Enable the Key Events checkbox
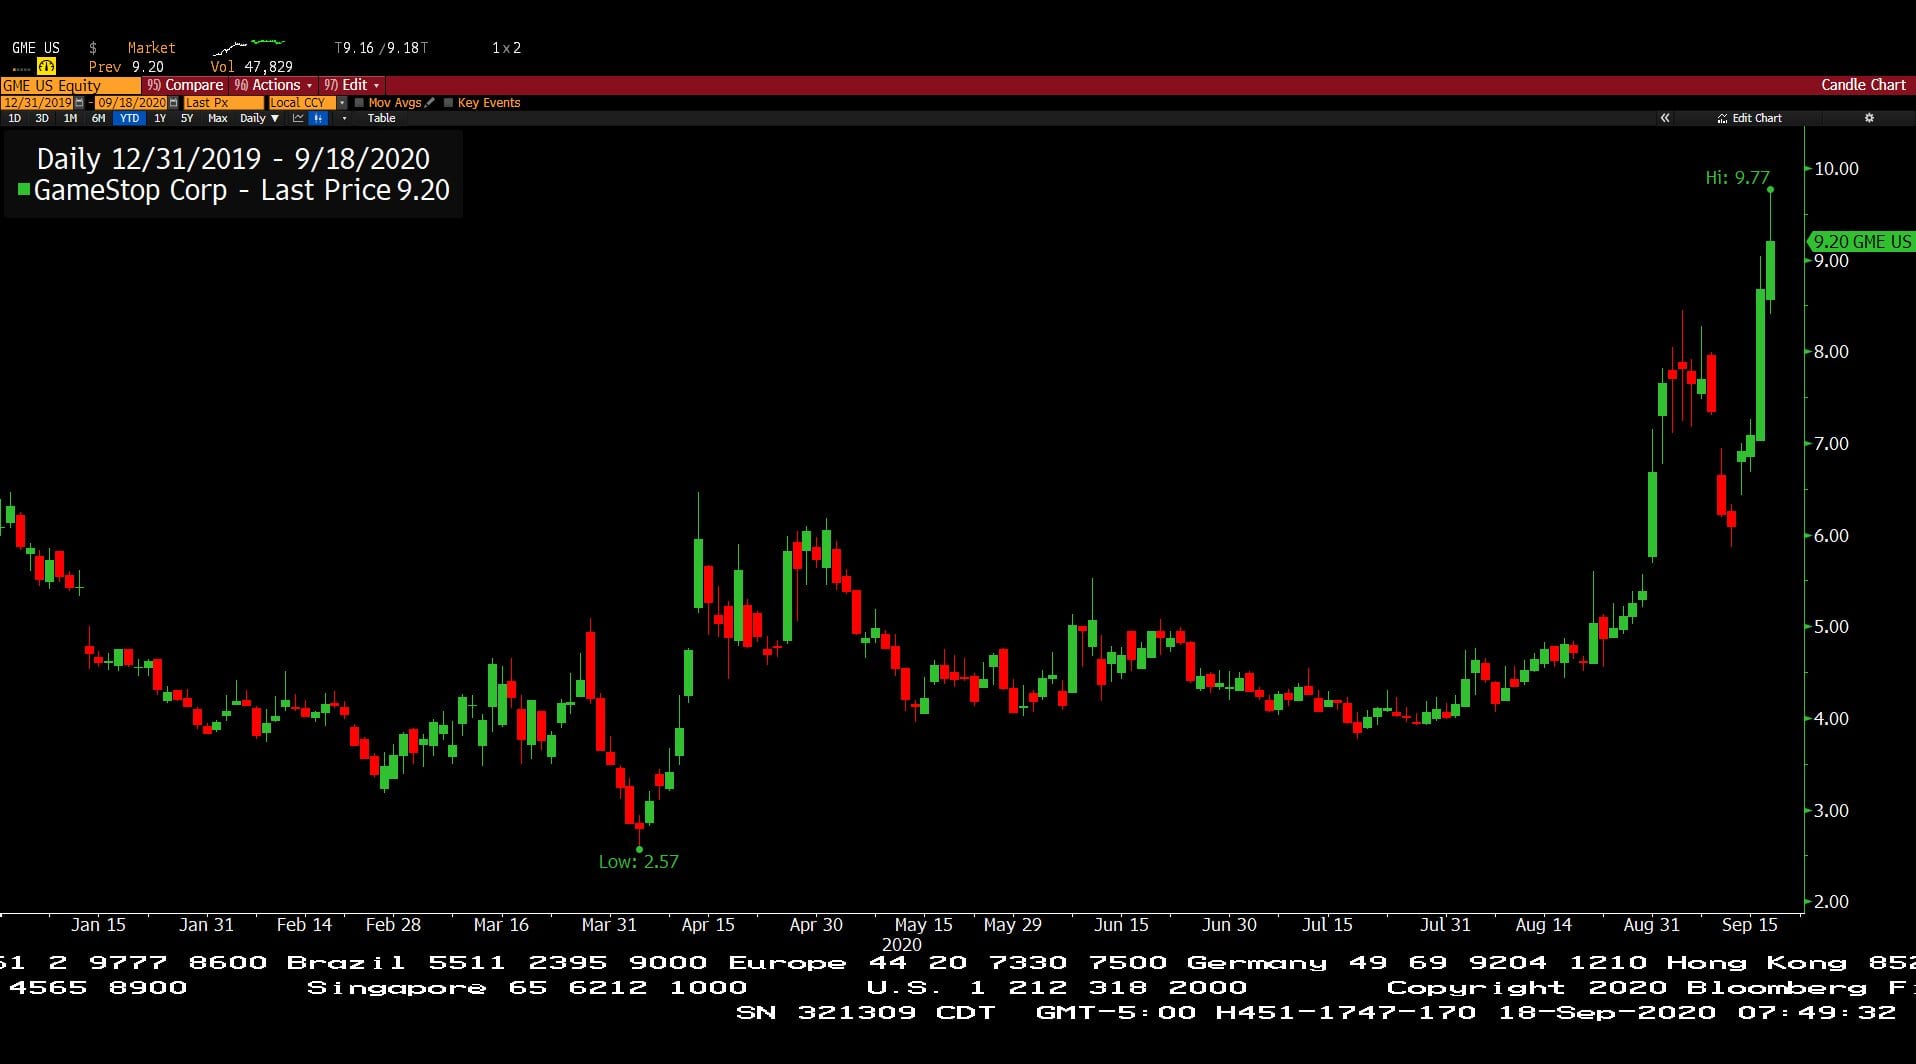 [x=448, y=102]
